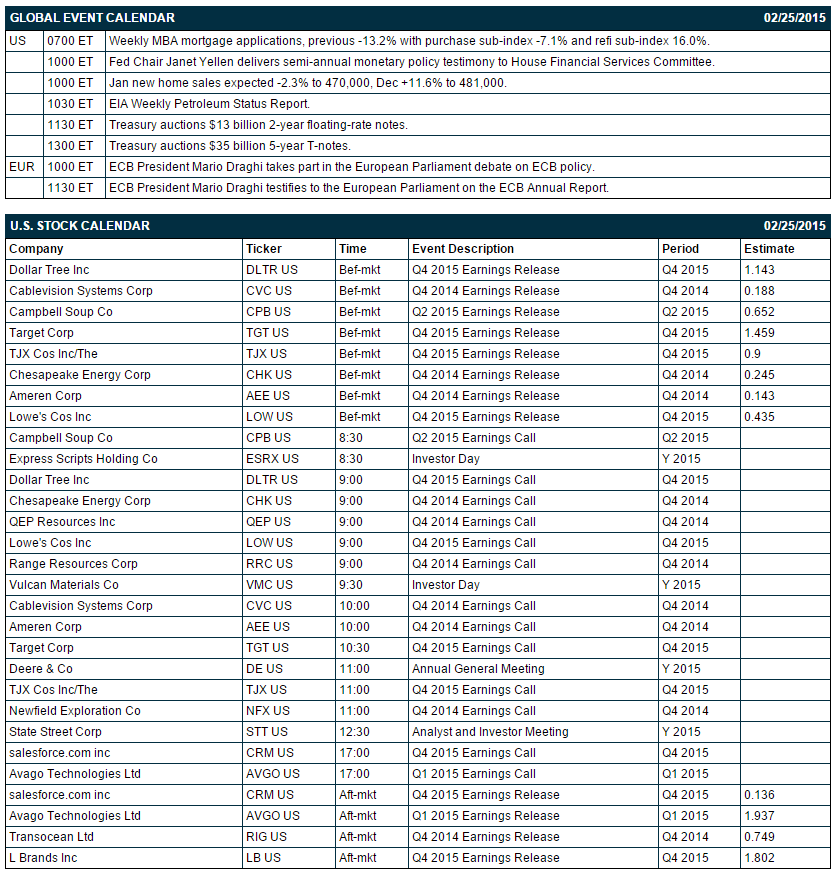The width and height of the screenshot is (836, 875).
Task: Click the DE US ticker
Action: pos(265,669)
